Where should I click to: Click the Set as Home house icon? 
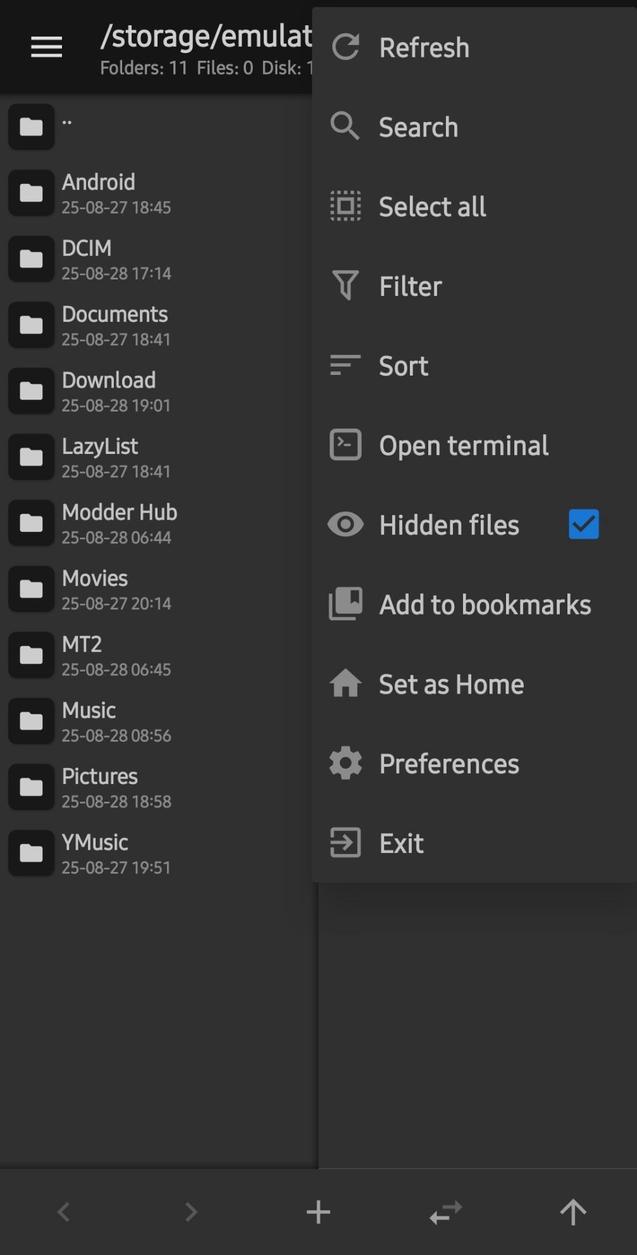[x=345, y=684]
